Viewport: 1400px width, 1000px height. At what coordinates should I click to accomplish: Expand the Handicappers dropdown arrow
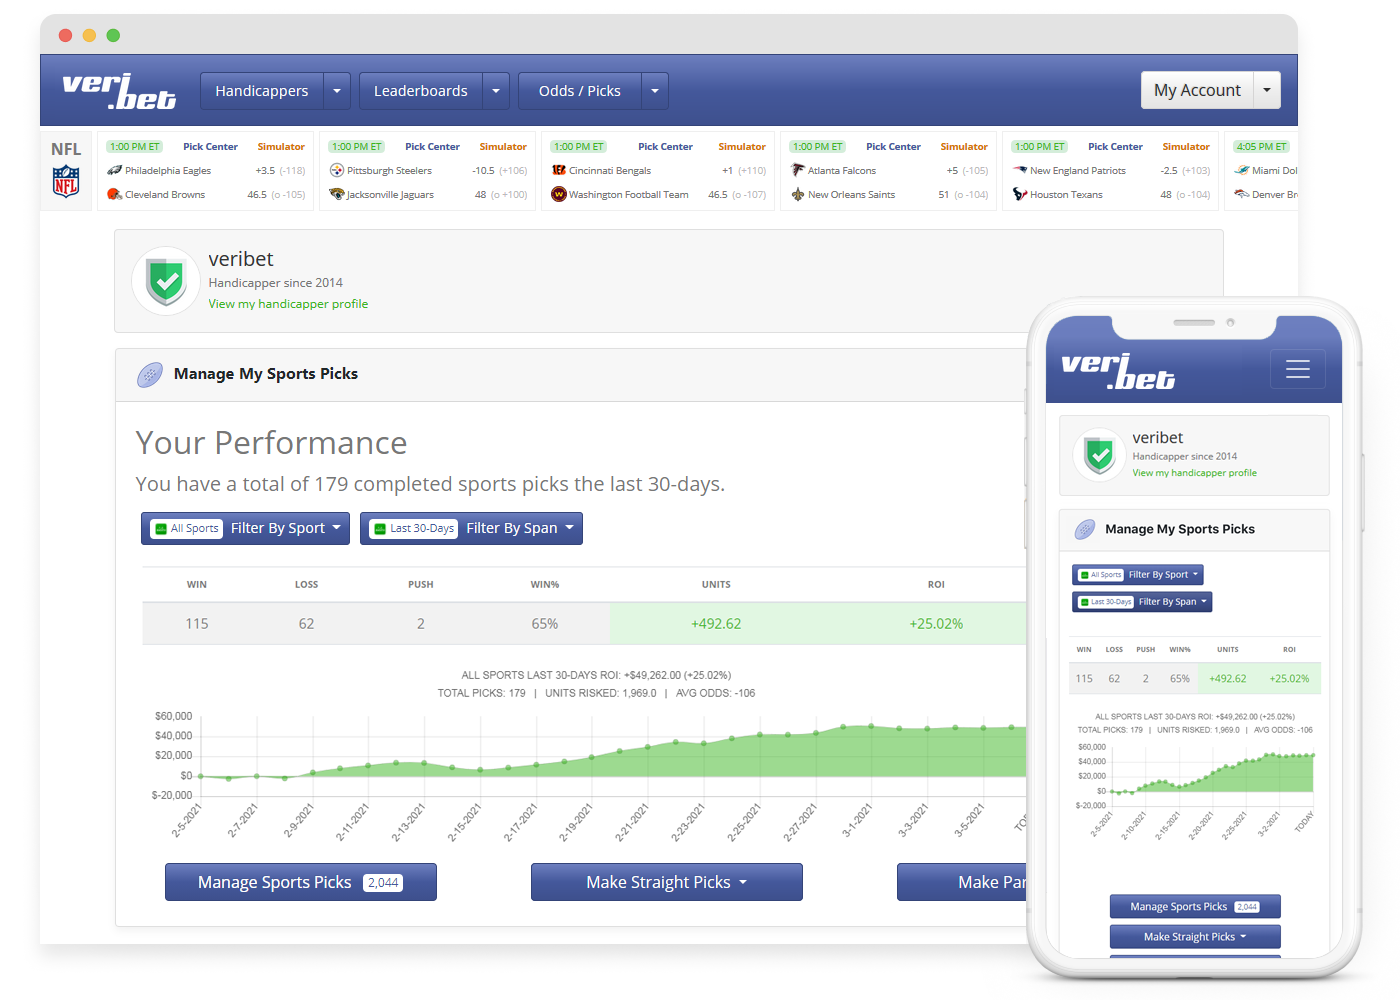point(337,91)
